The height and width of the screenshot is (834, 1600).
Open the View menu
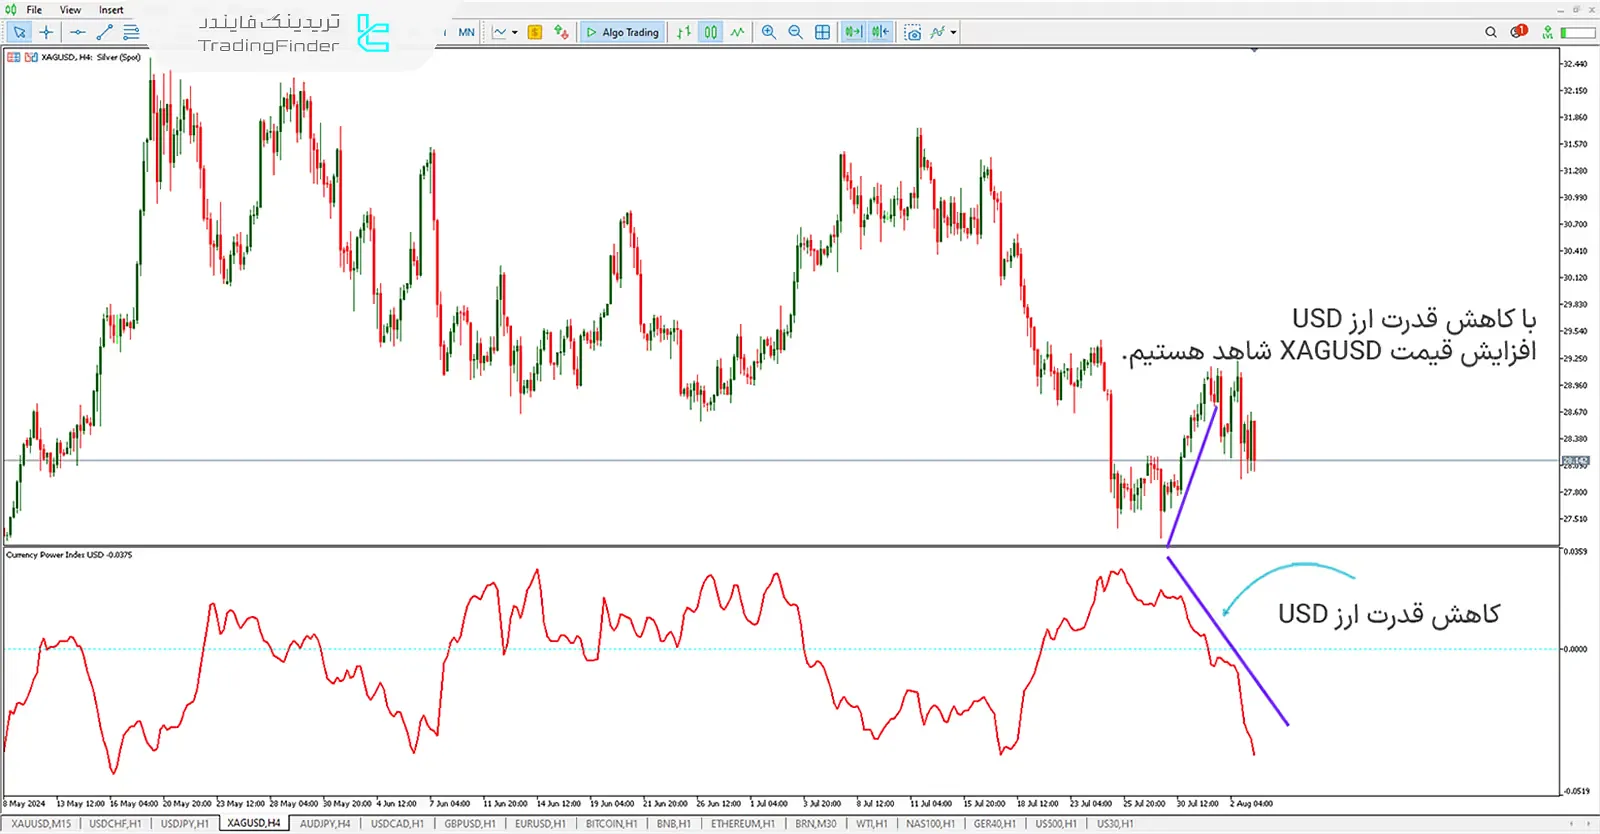coord(70,10)
